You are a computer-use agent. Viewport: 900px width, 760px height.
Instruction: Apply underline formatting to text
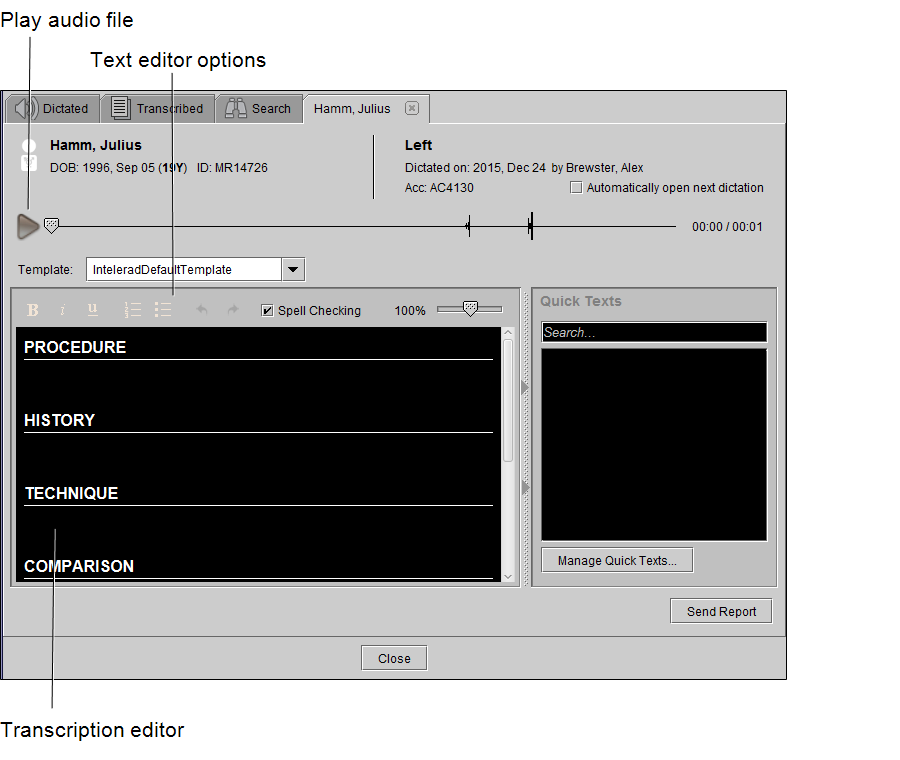(x=92, y=310)
